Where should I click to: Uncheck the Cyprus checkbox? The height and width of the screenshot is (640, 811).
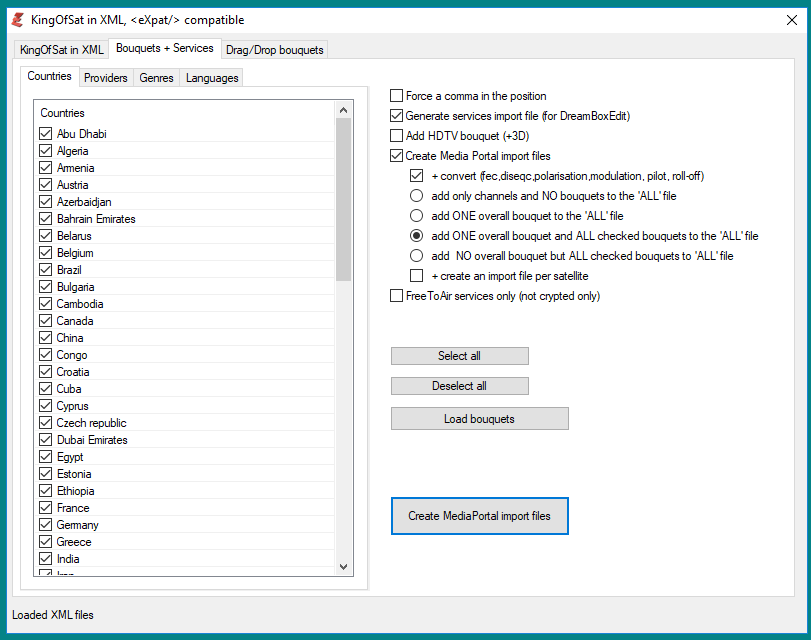tap(46, 406)
